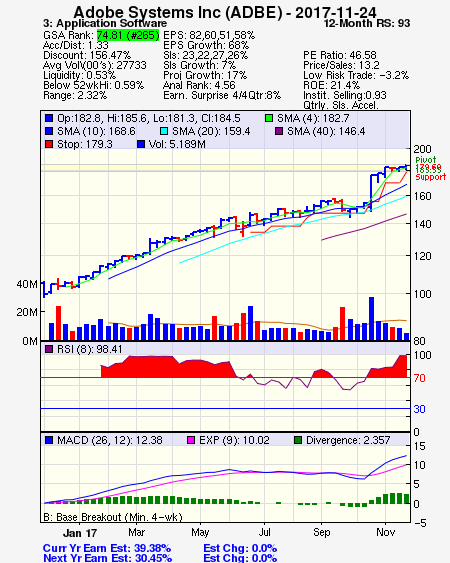Image resolution: width=450 pixels, height=563 pixels.
Task: Click the cyan SMA (20) legend swatch
Action: click(x=163, y=131)
